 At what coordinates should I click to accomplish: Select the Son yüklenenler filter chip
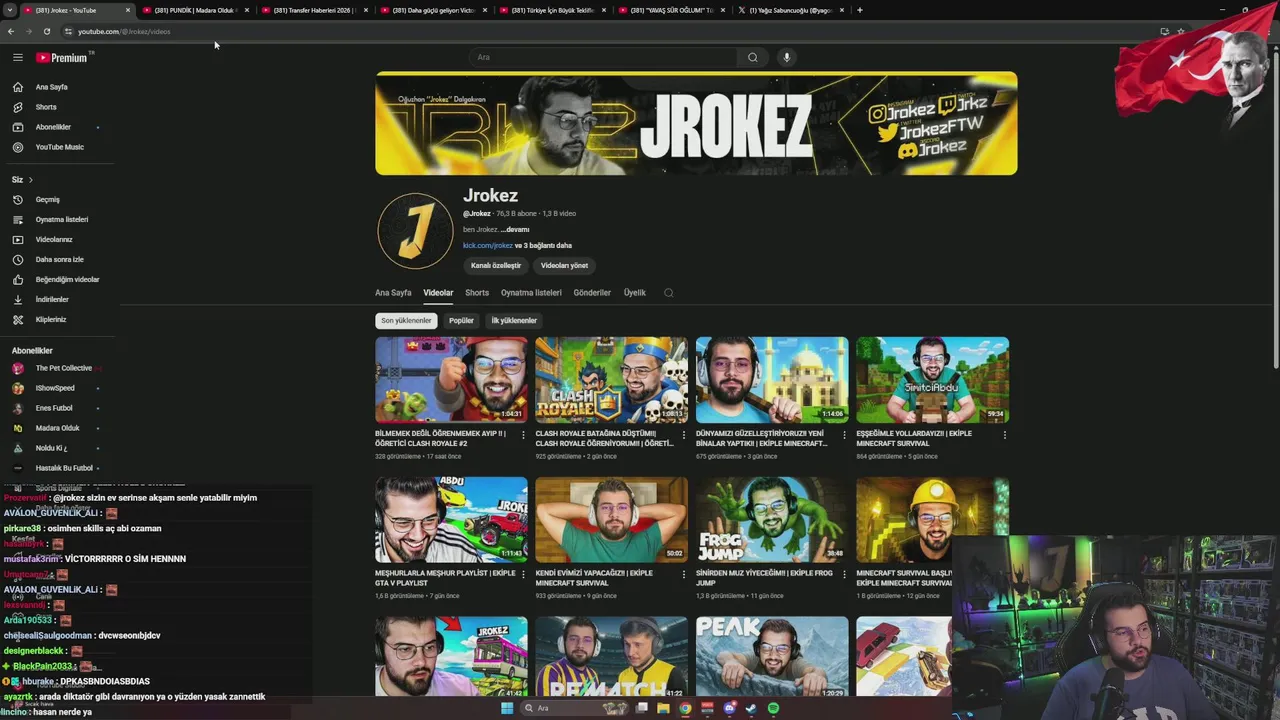point(406,321)
